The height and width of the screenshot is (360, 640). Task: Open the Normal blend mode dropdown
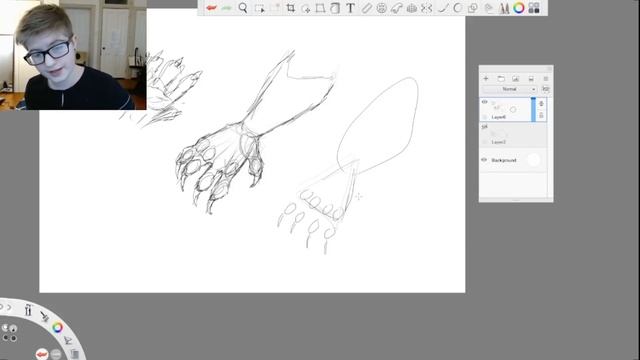pyautogui.click(x=509, y=89)
